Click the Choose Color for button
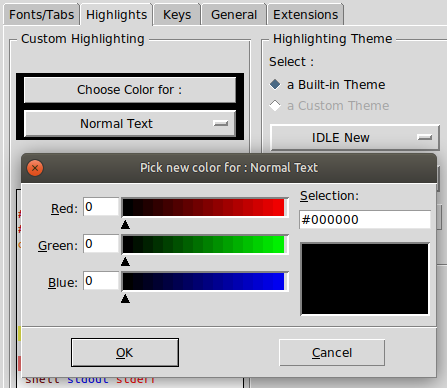This screenshot has height=388, width=447. pos(130,90)
